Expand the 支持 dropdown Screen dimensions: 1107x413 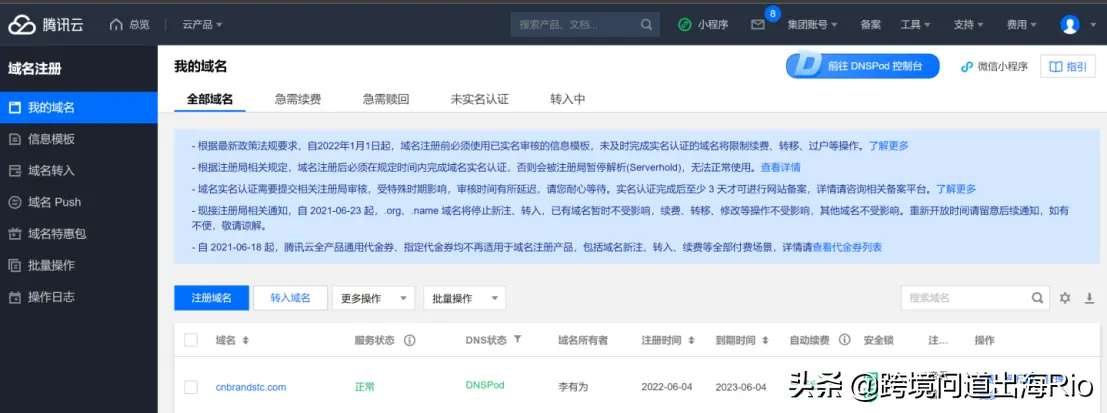(968, 25)
